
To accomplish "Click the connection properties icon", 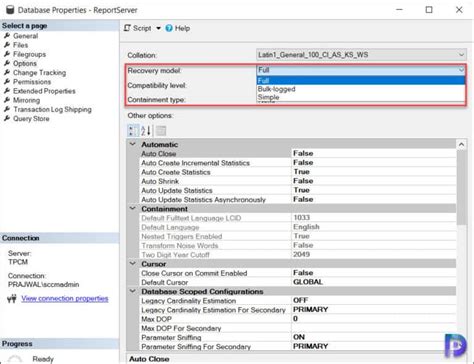I will click(x=12, y=298).
